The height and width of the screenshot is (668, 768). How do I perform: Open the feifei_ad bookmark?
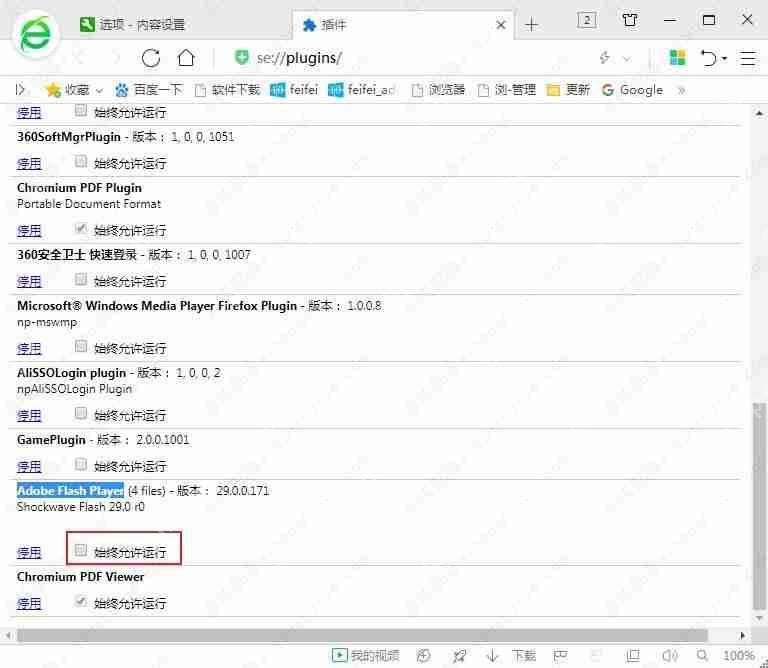click(361, 90)
